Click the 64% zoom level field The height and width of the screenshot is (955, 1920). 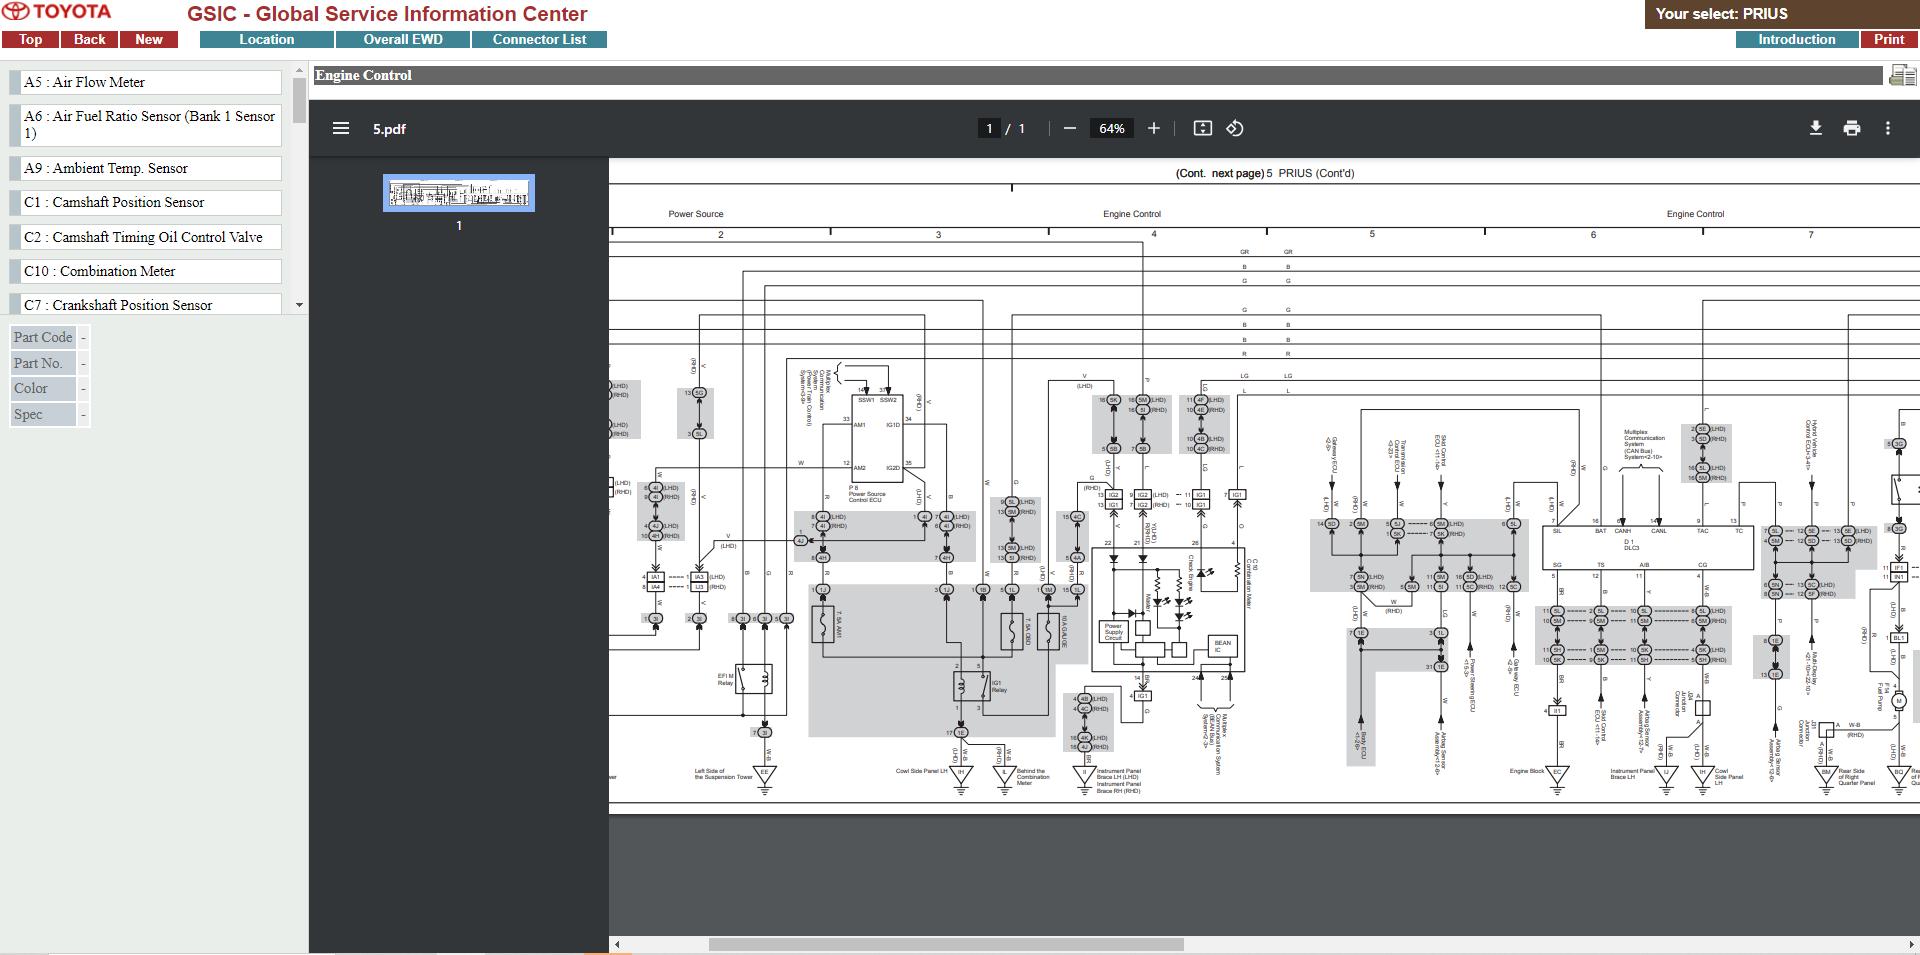[x=1111, y=128]
